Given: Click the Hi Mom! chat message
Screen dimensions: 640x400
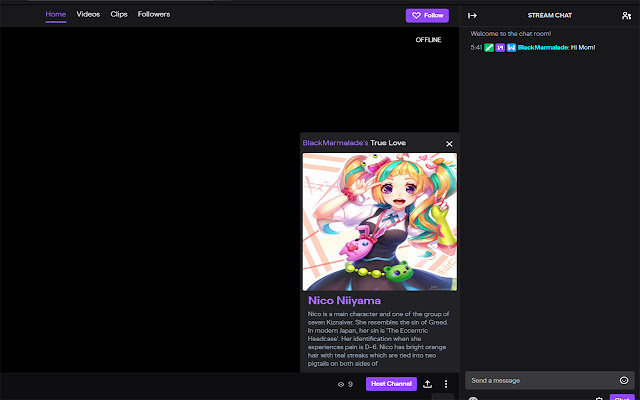Looking at the screenshot, I should coord(583,48).
